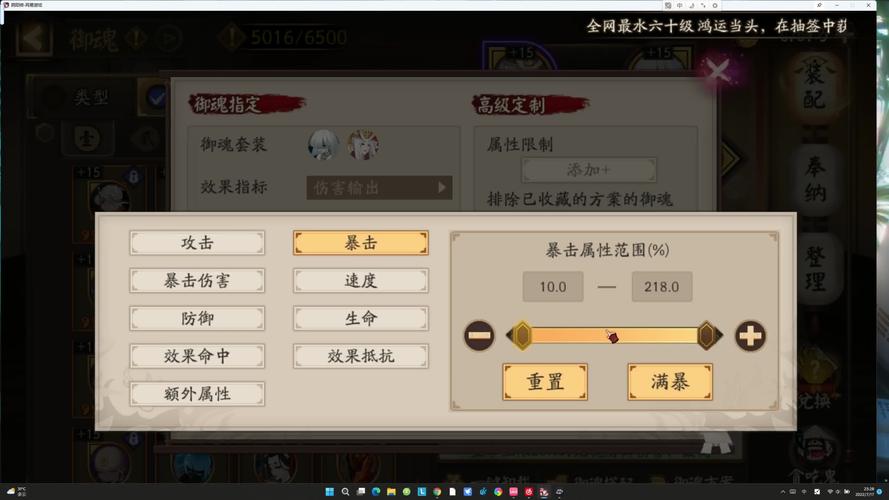Click the plus button beside the crit slider
The height and width of the screenshot is (500, 889).
tap(750, 336)
